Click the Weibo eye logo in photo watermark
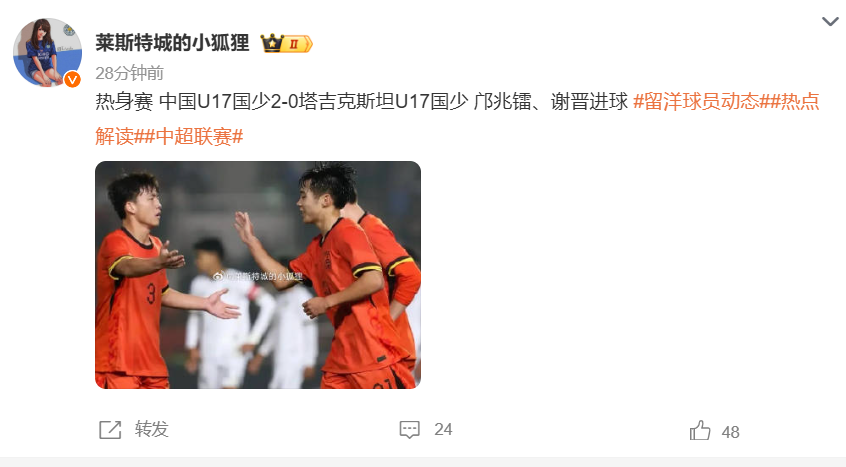846x467 pixels. pyautogui.click(x=217, y=276)
